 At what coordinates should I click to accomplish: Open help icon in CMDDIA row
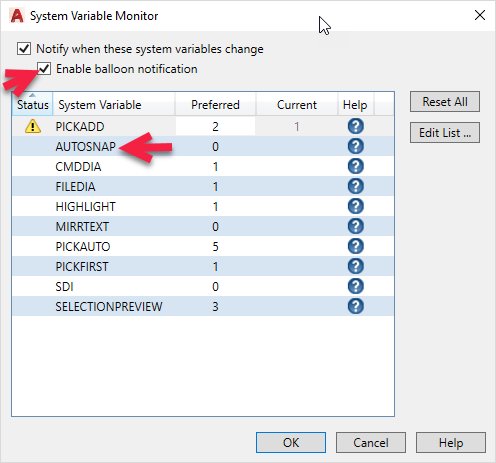(355, 166)
